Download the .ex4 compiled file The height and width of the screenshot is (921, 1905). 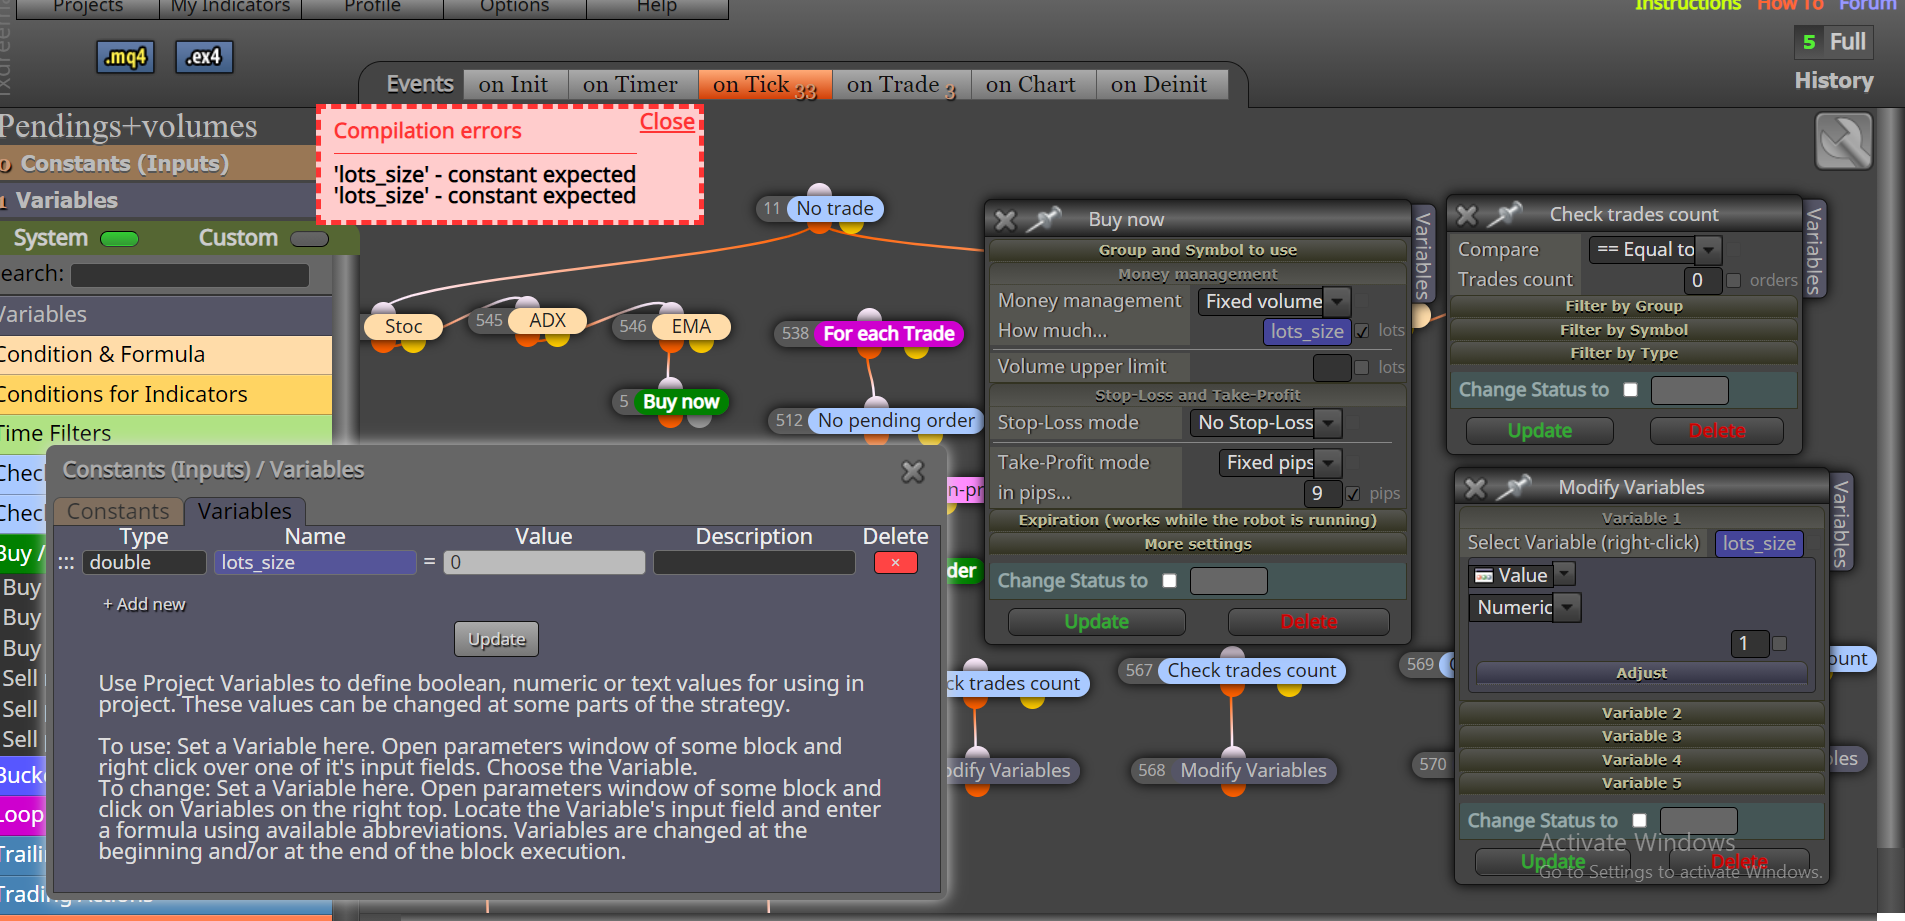tap(204, 57)
